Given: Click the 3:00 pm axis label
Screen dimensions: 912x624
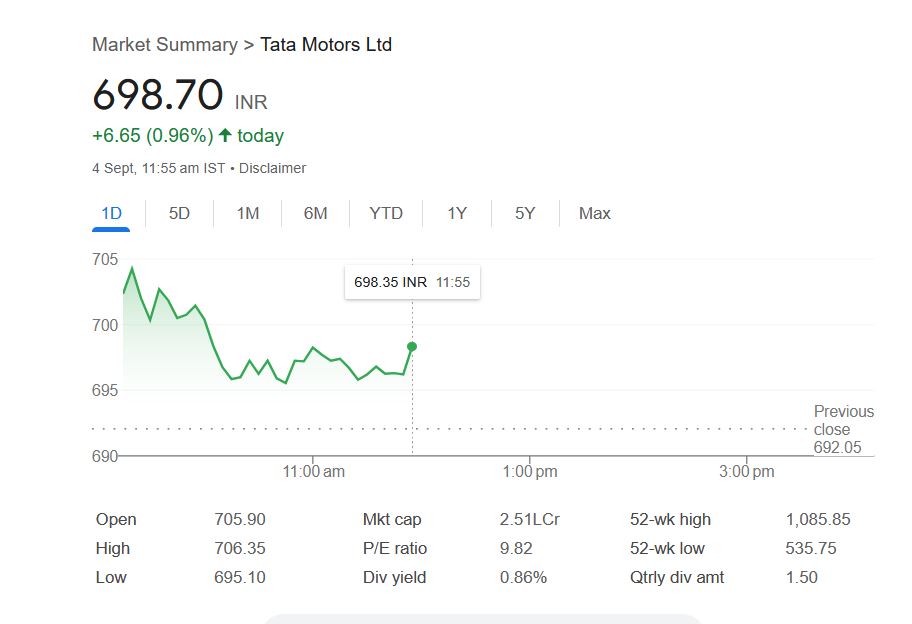Looking at the screenshot, I should 747,471.
